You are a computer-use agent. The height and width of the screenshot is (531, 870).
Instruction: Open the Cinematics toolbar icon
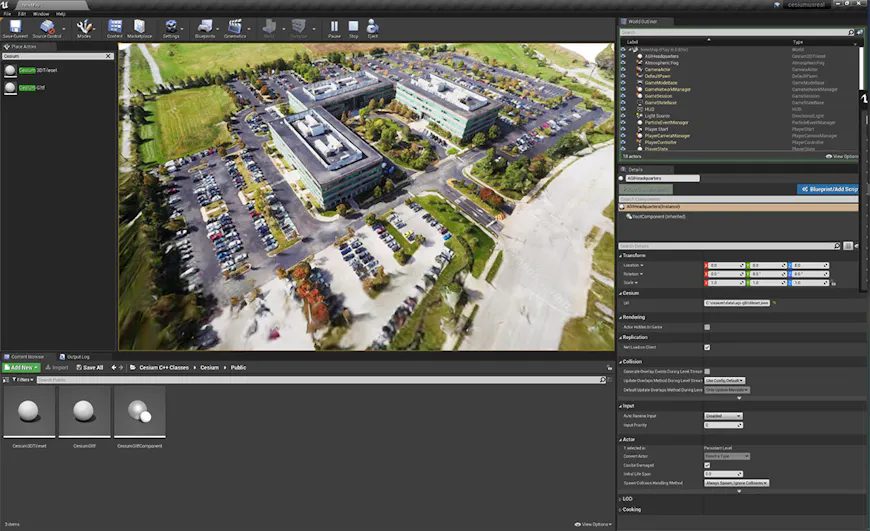coord(236,28)
